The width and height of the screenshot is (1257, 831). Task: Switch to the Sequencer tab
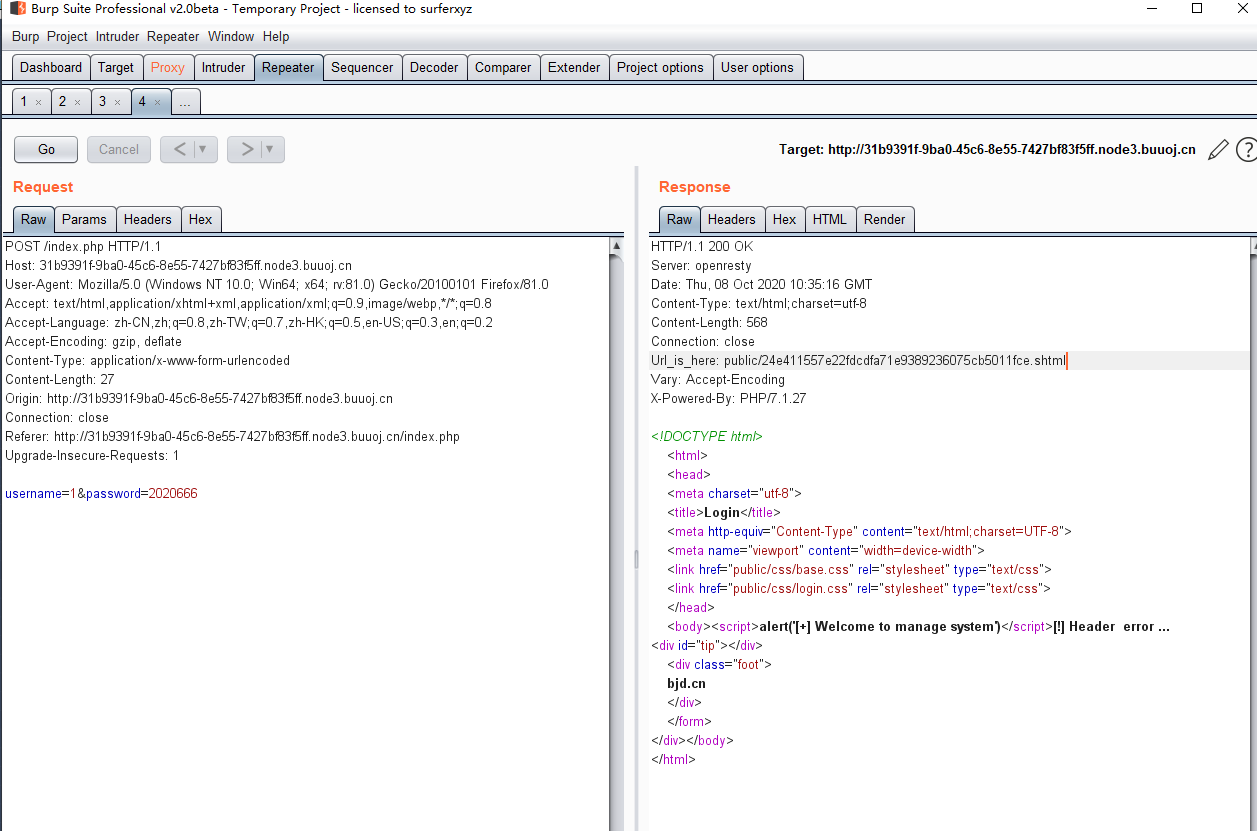[x=362, y=68]
